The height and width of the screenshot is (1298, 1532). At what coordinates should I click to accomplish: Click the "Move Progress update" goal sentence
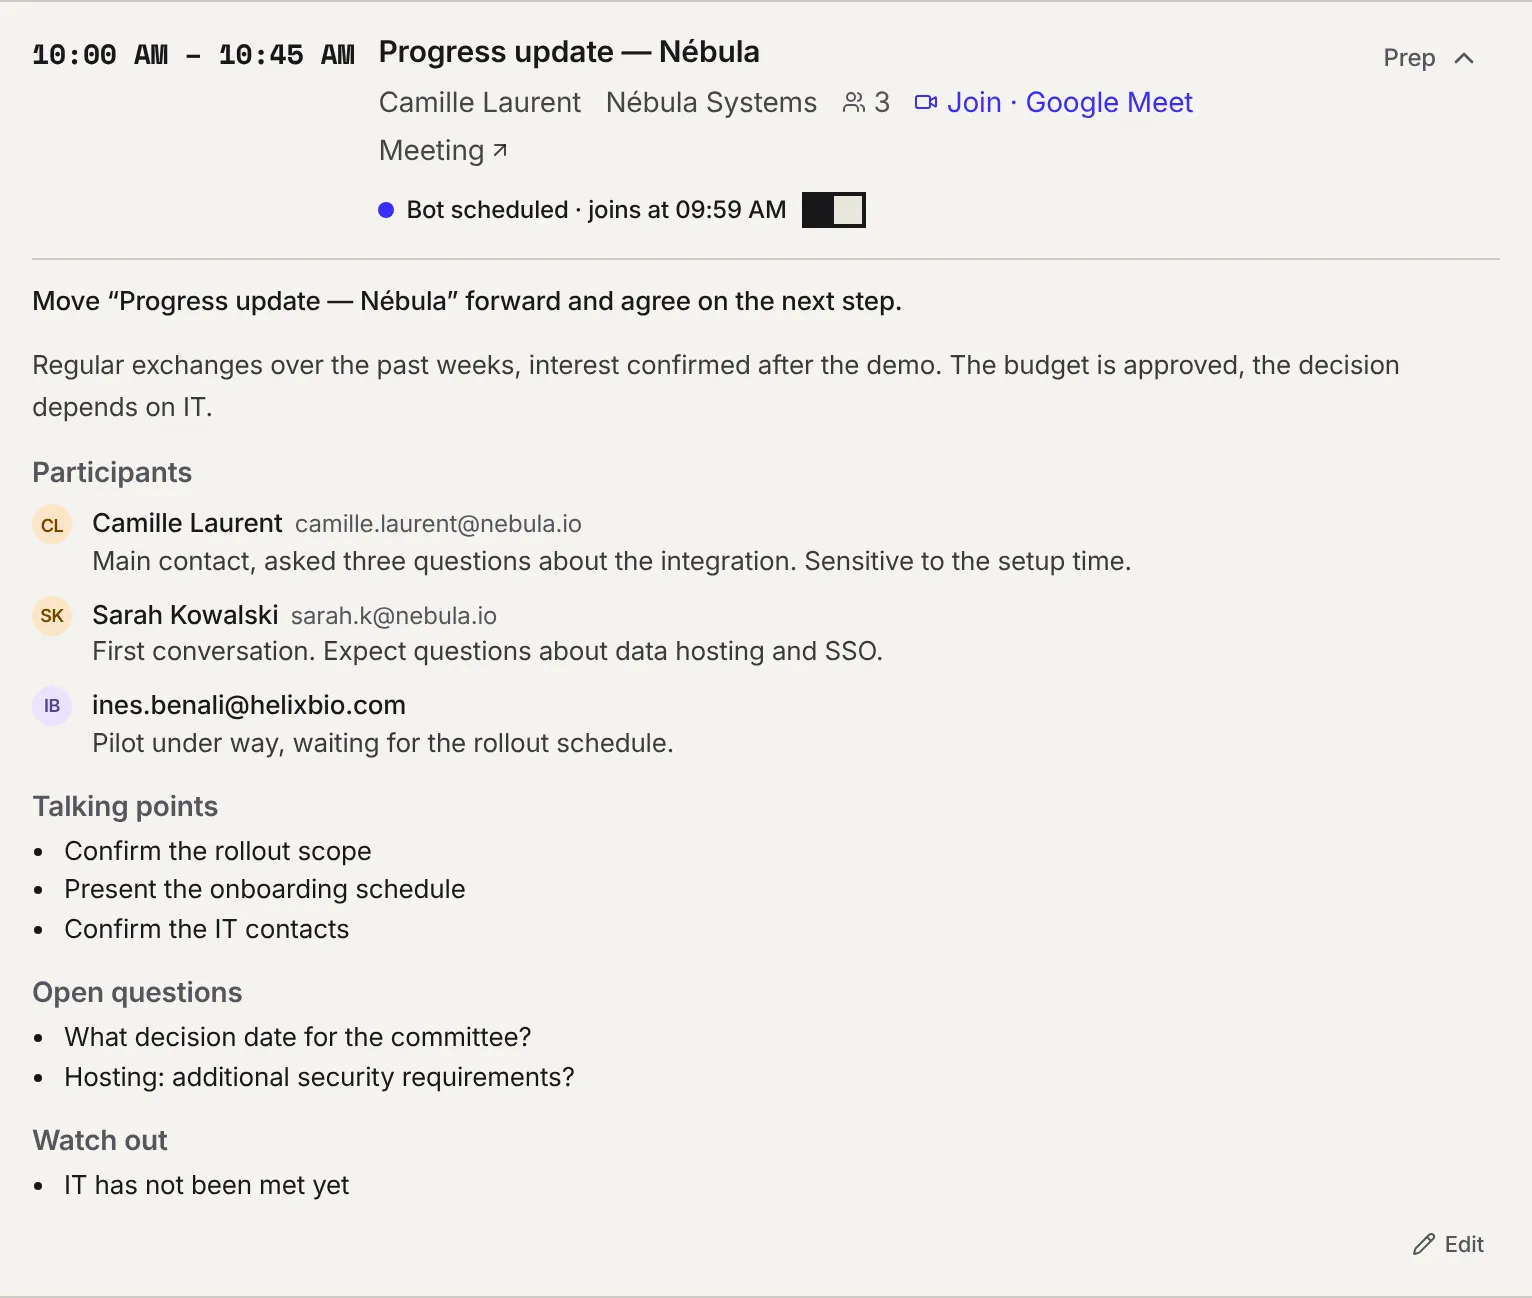coord(467,301)
